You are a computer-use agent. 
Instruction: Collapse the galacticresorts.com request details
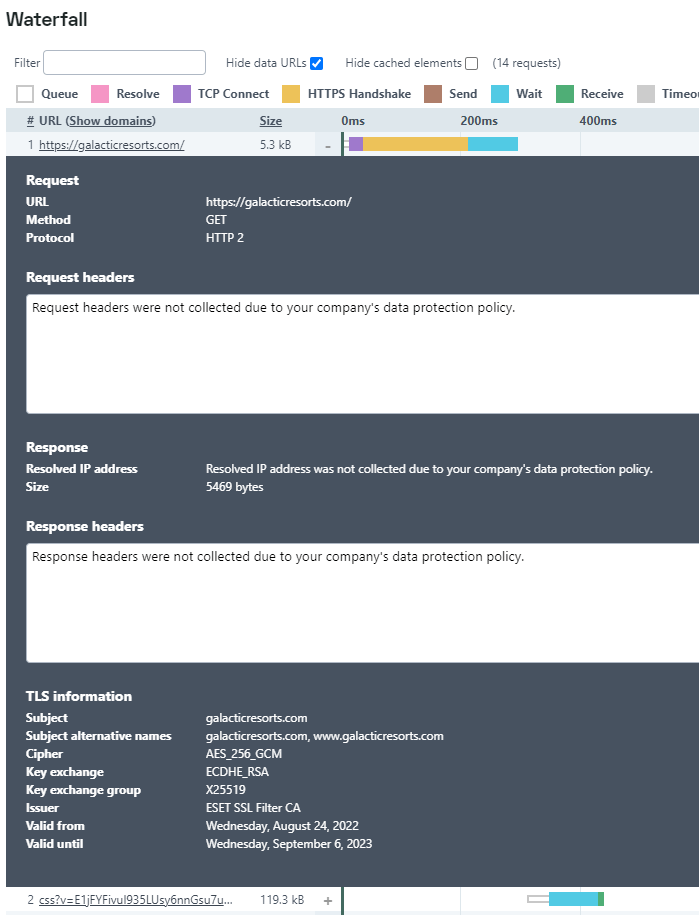tap(328, 146)
